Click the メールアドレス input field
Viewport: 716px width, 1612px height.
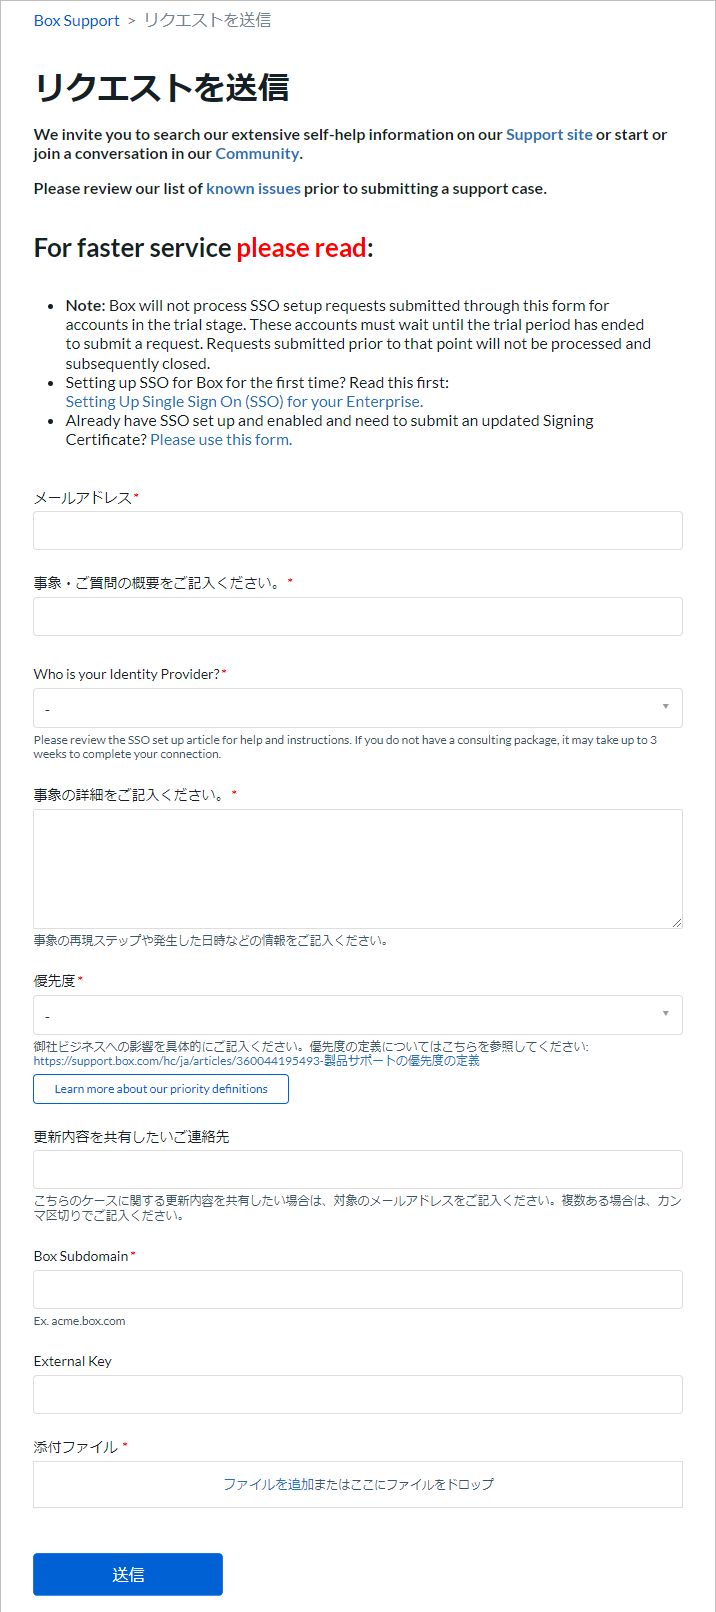[357, 531]
